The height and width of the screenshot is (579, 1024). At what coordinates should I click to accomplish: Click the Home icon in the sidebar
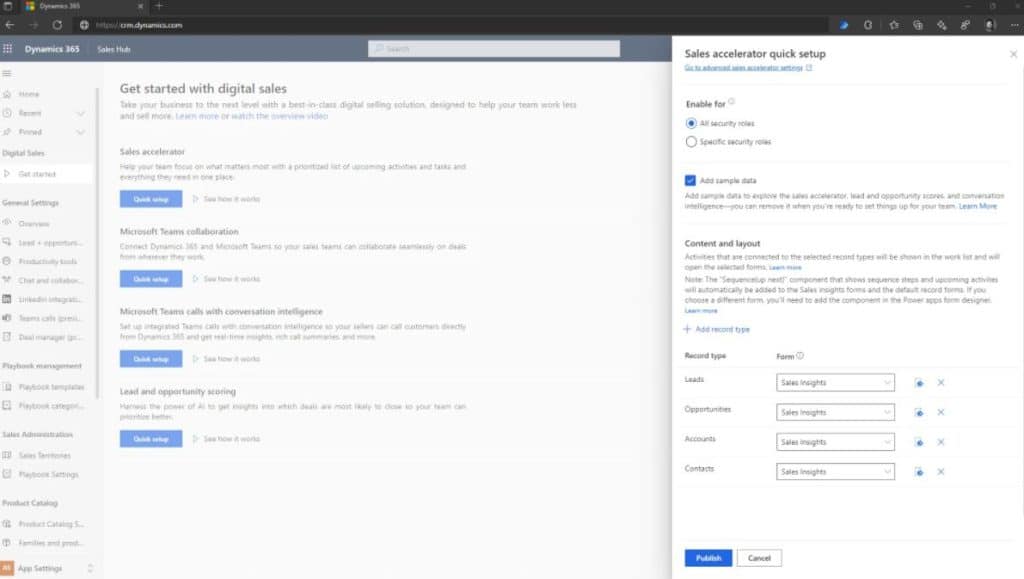tap(7, 94)
